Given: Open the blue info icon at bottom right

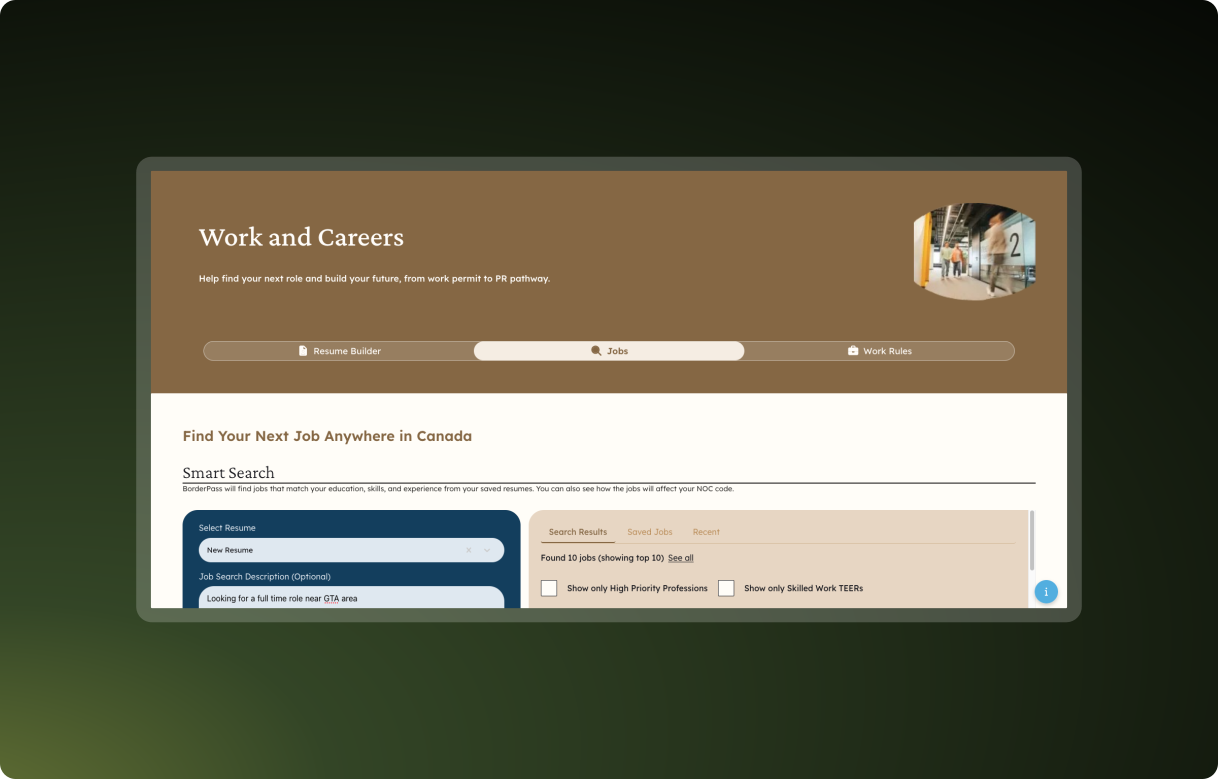Looking at the screenshot, I should coord(1045,592).
